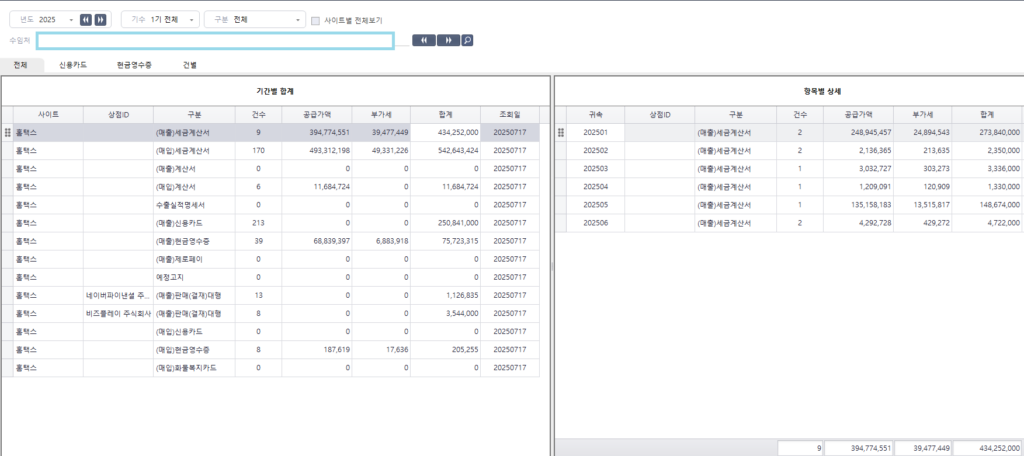Open the 년도 2025 dropdown
This screenshot has width=1024, height=456.
point(45,20)
